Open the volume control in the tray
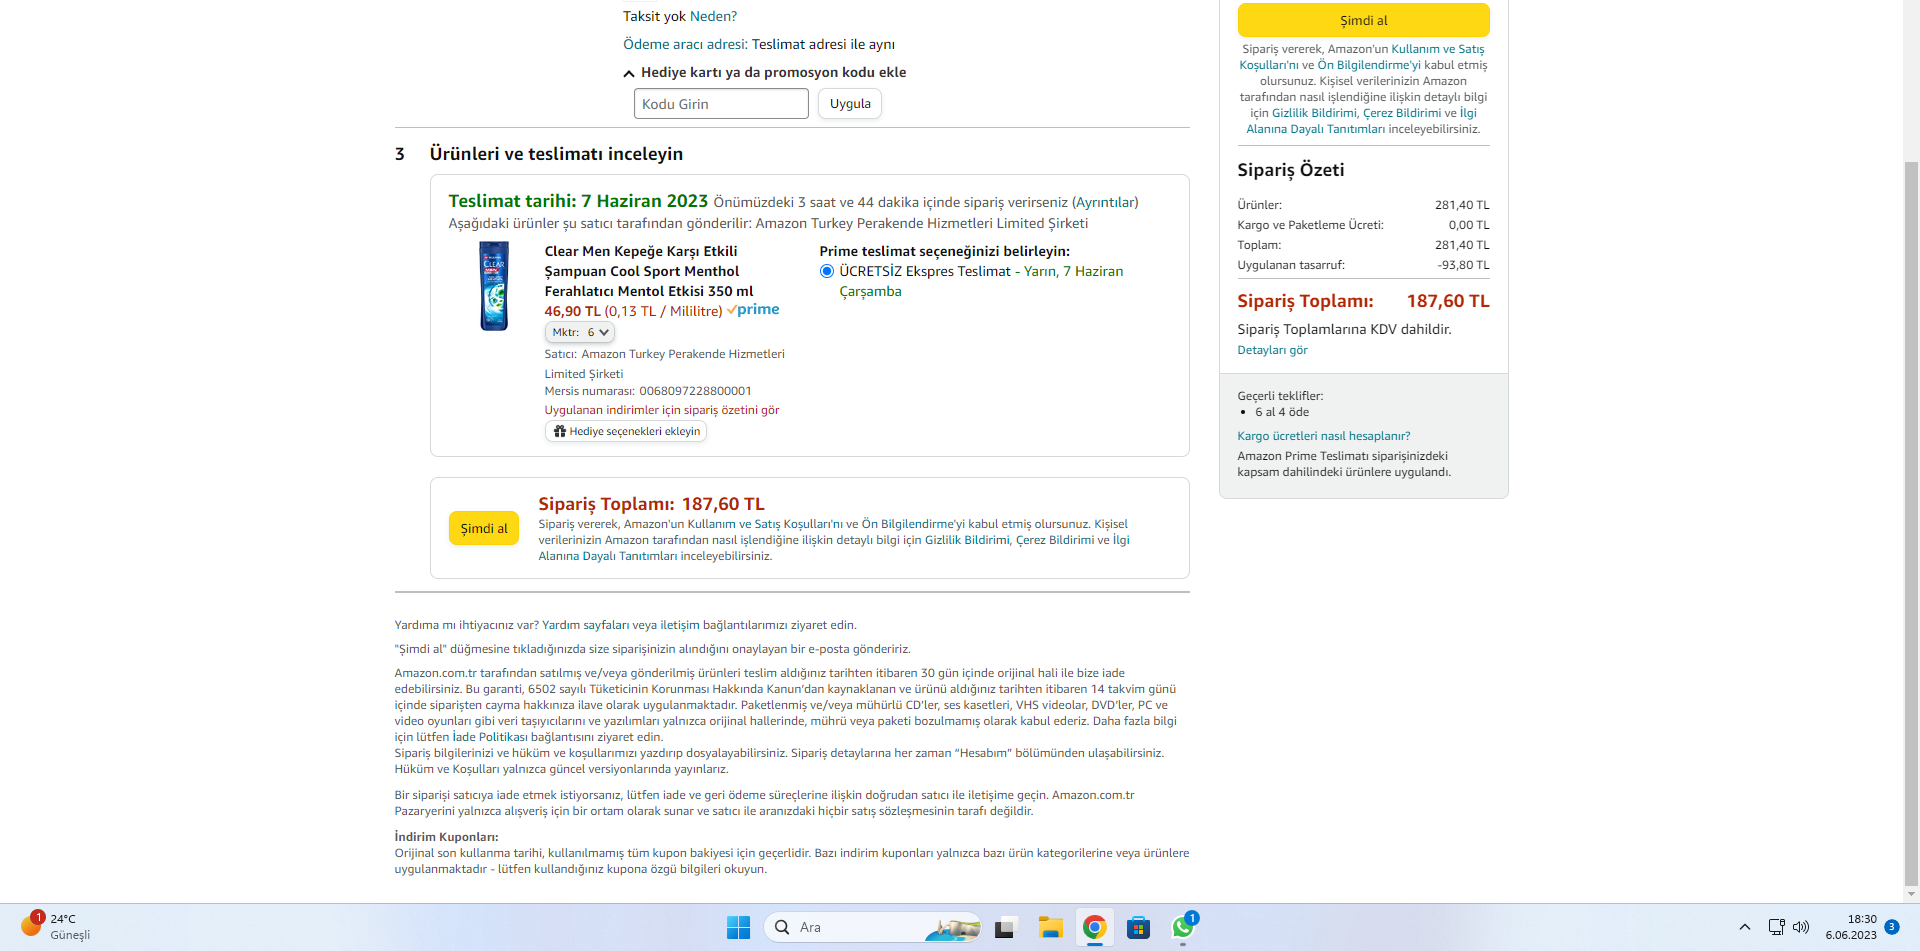The width and height of the screenshot is (1920, 951). [x=1801, y=927]
